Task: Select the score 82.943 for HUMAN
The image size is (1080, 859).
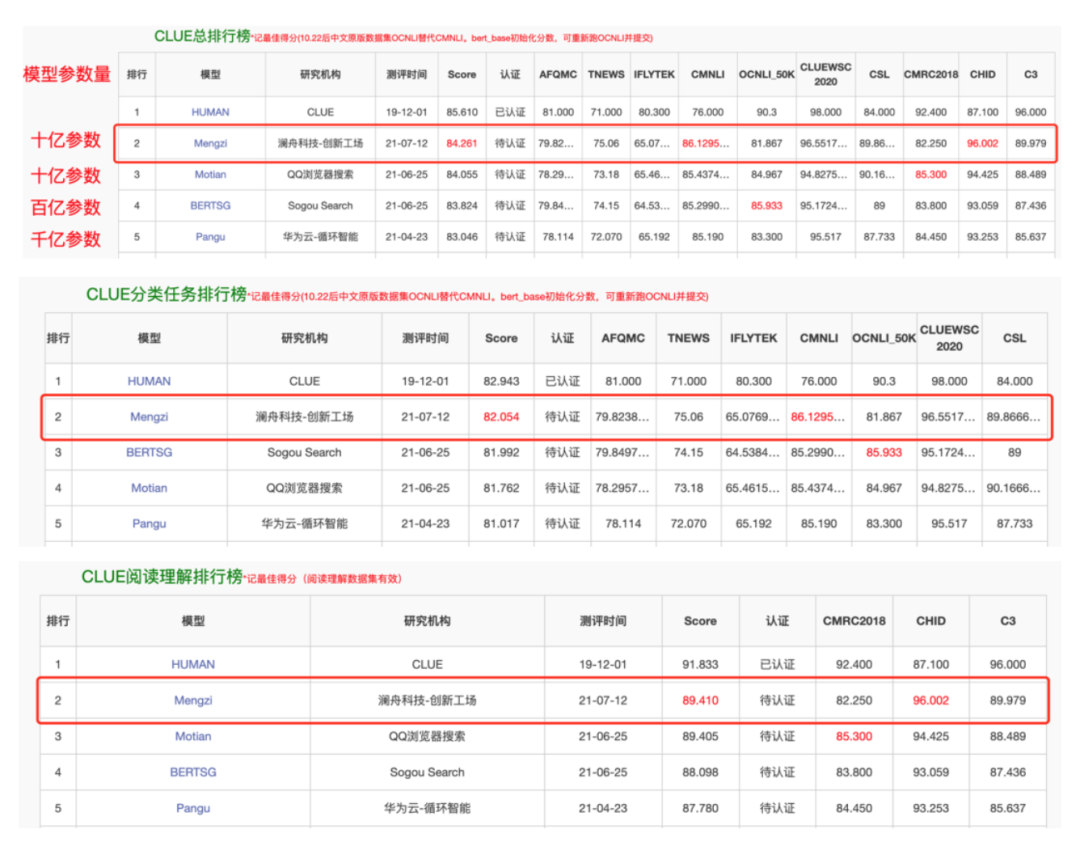Action: 501,381
